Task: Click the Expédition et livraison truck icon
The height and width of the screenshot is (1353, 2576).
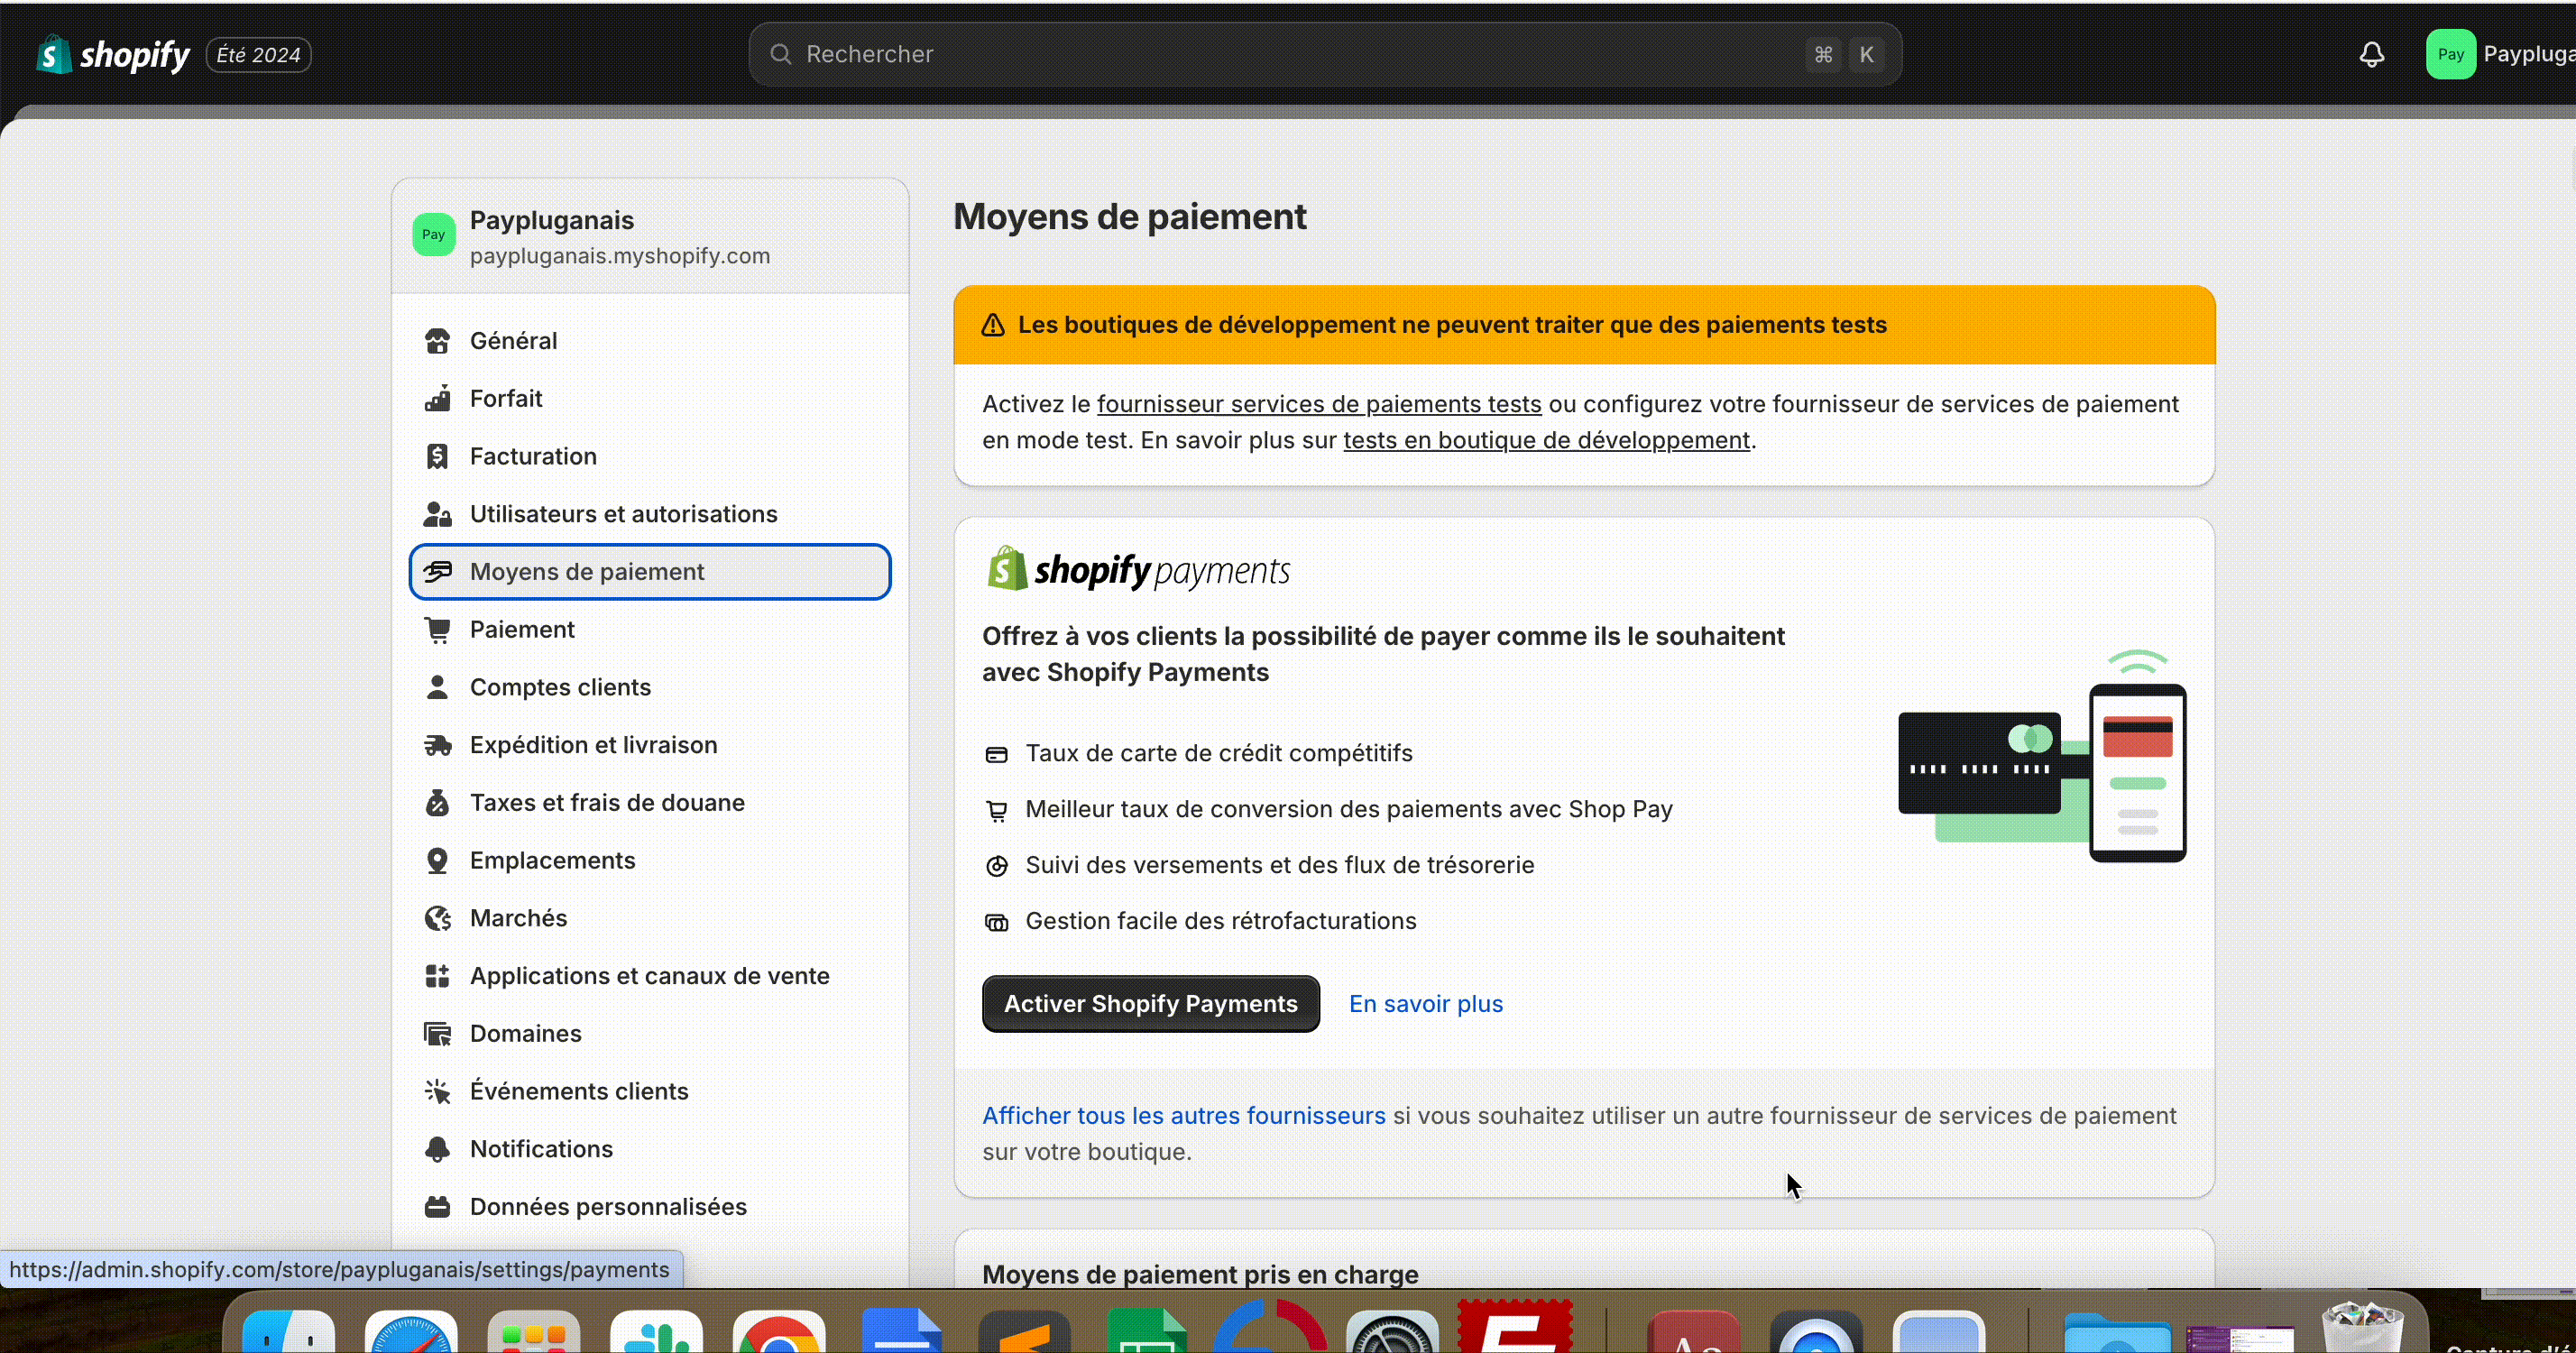Action: pos(437,745)
